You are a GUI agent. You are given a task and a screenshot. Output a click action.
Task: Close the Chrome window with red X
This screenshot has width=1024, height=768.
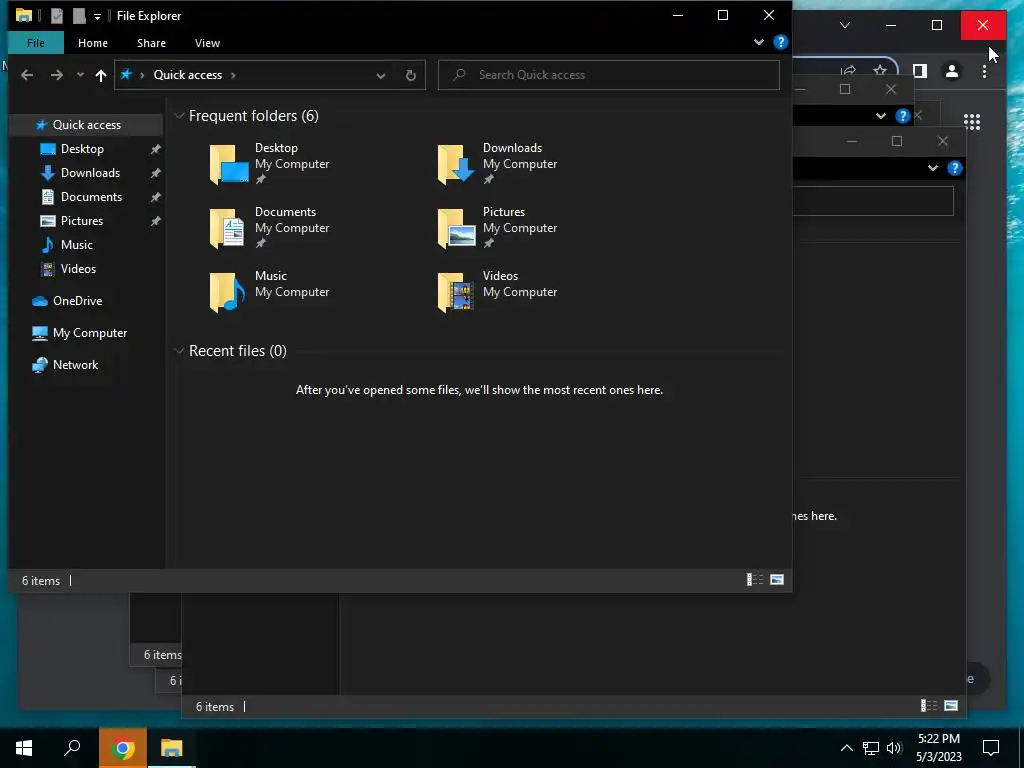[x=983, y=25]
